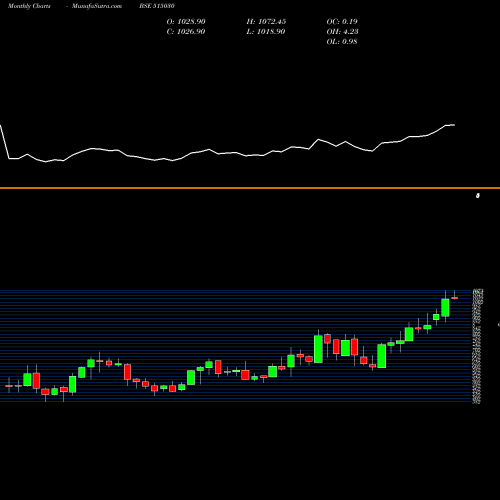Click the last small red candle on the chart
The height and width of the screenshot is (500, 500).
(455, 298)
